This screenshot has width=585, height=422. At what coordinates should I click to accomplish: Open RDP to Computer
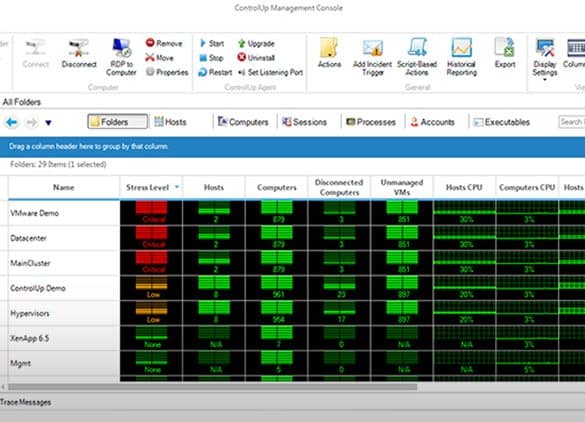121,57
